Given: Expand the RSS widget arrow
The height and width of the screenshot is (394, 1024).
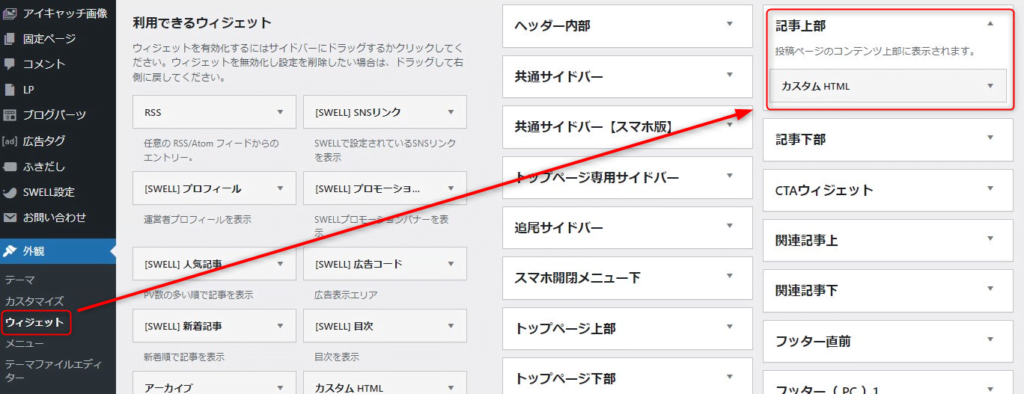Looking at the screenshot, I should click(280, 112).
